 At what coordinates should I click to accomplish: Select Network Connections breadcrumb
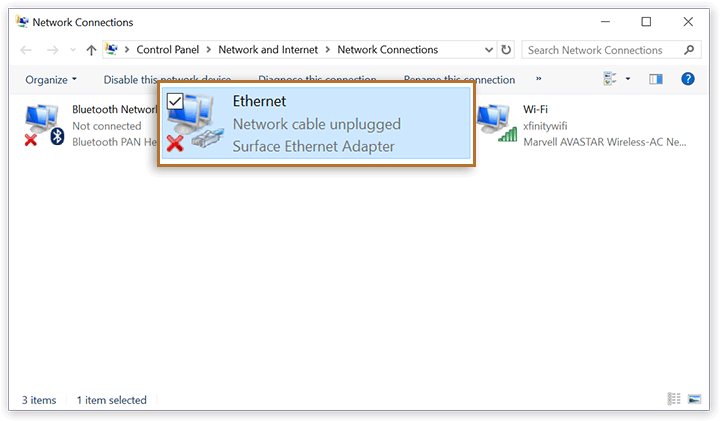click(388, 50)
